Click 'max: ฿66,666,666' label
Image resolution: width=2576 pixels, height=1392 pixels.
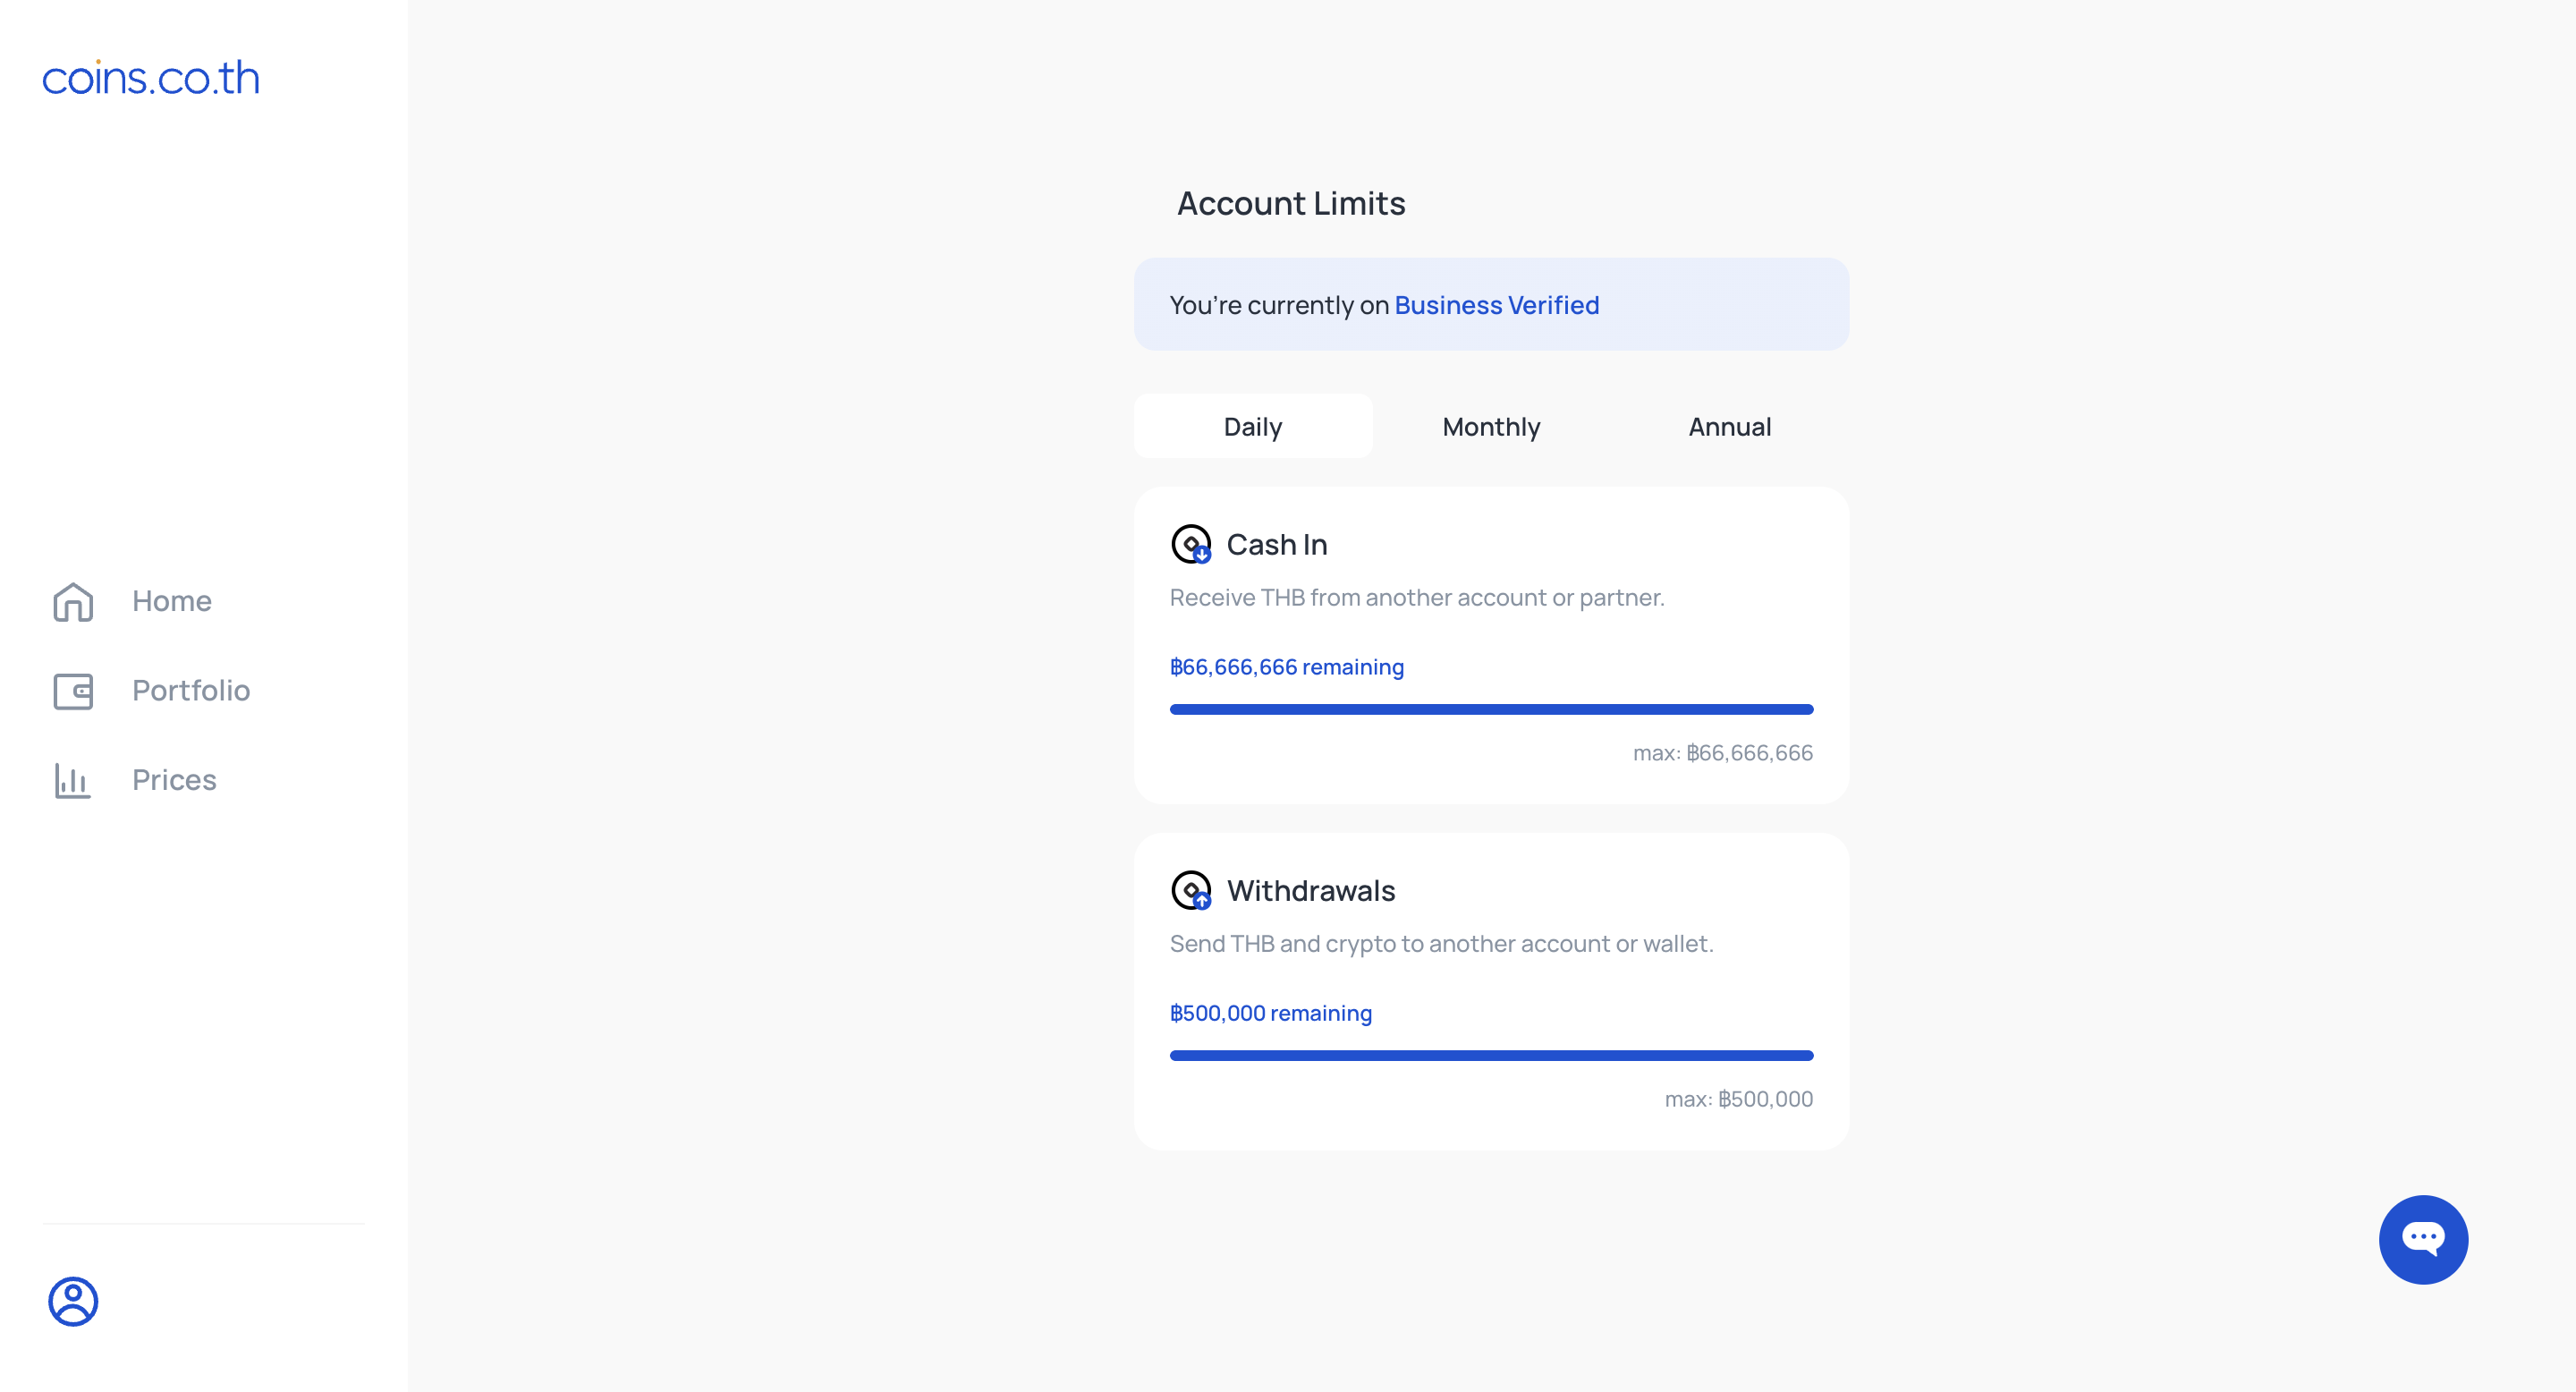click(1723, 753)
